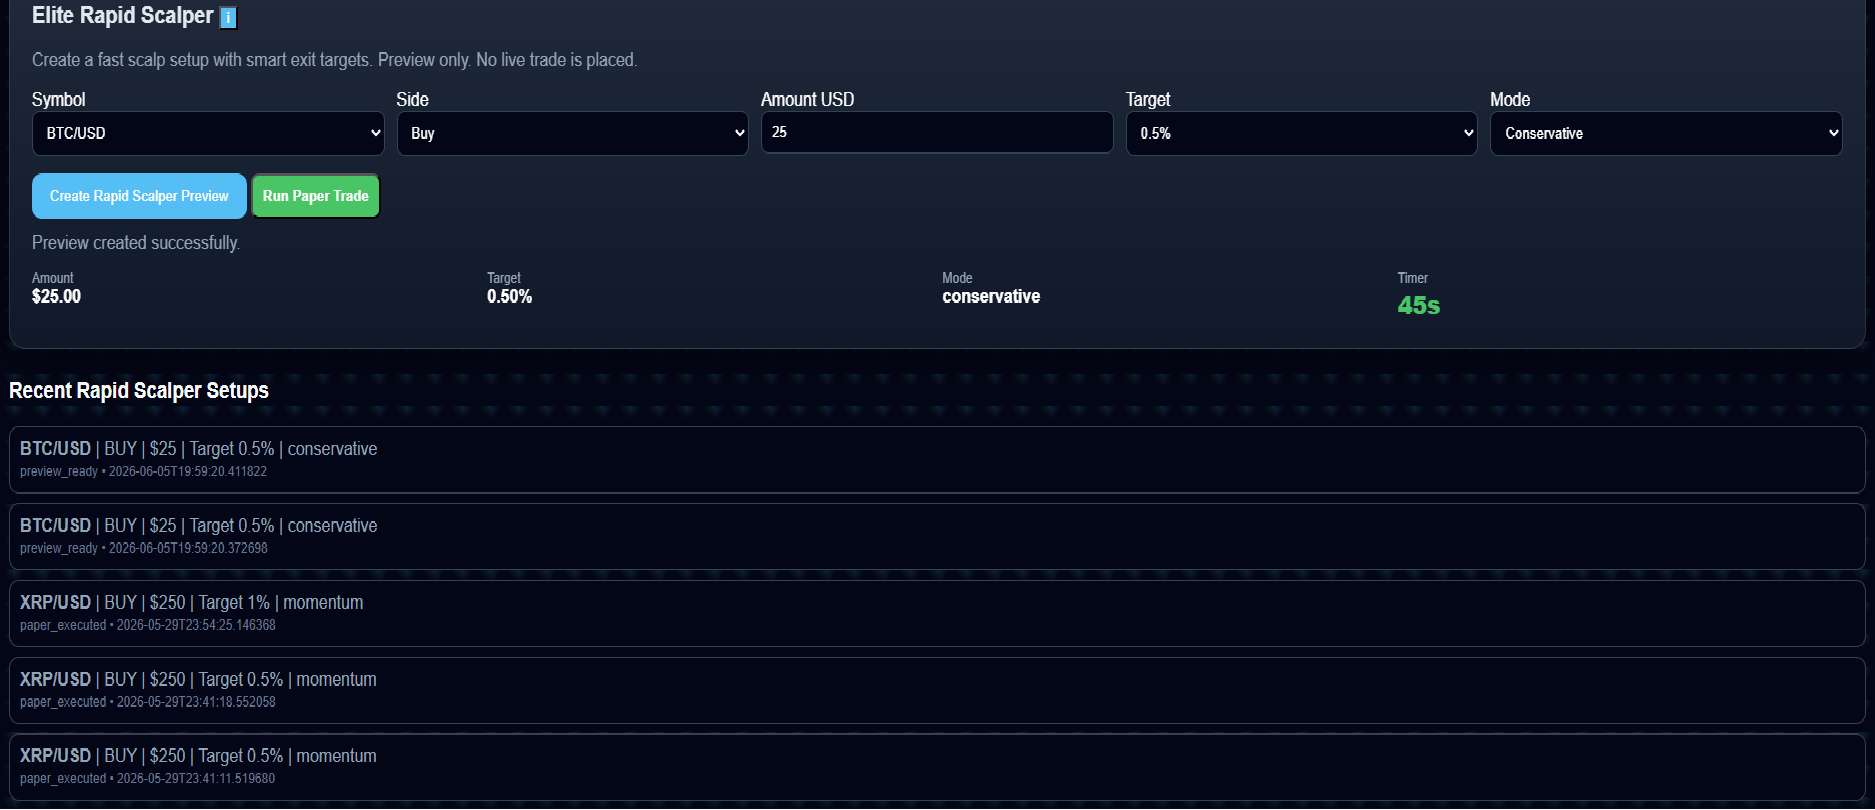This screenshot has width=1875, height=810.
Task: Select BTC/USD setup timestamped 19:59:20.372698
Action: coord(937,536)
